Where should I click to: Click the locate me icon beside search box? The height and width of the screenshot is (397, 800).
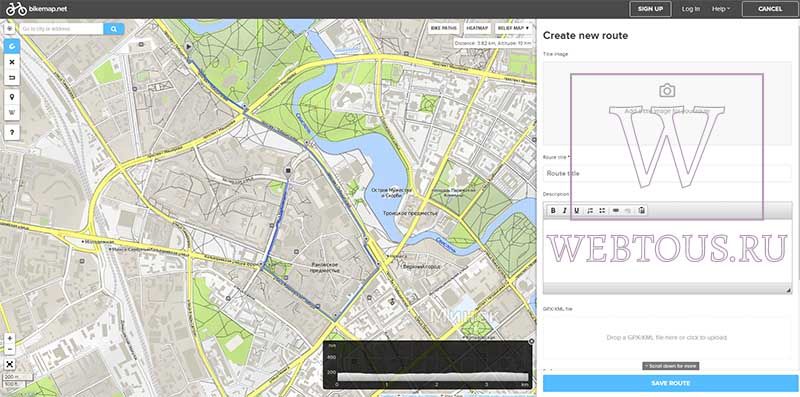click(x=10, y=29)
